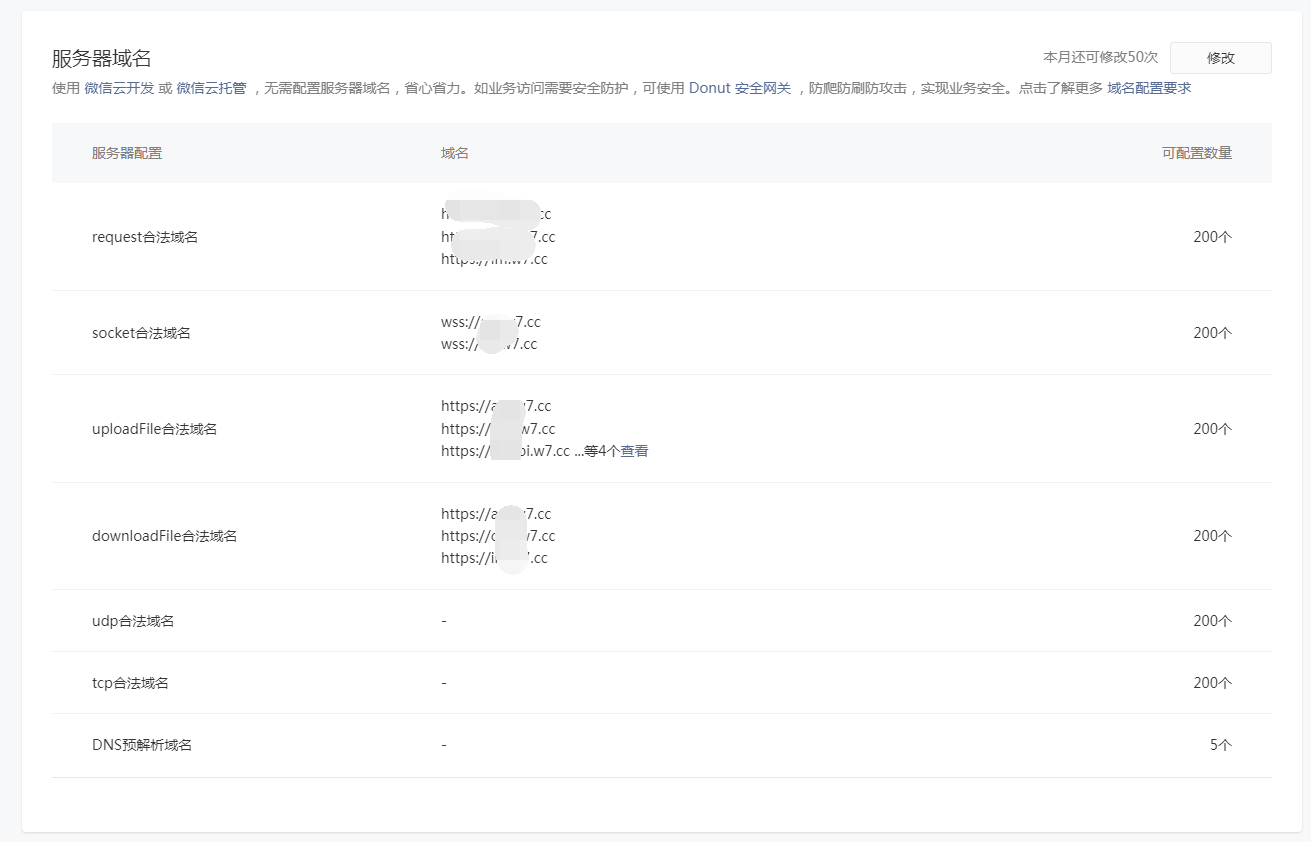Click the downloadFile合法域名 row label

point(164,536)
